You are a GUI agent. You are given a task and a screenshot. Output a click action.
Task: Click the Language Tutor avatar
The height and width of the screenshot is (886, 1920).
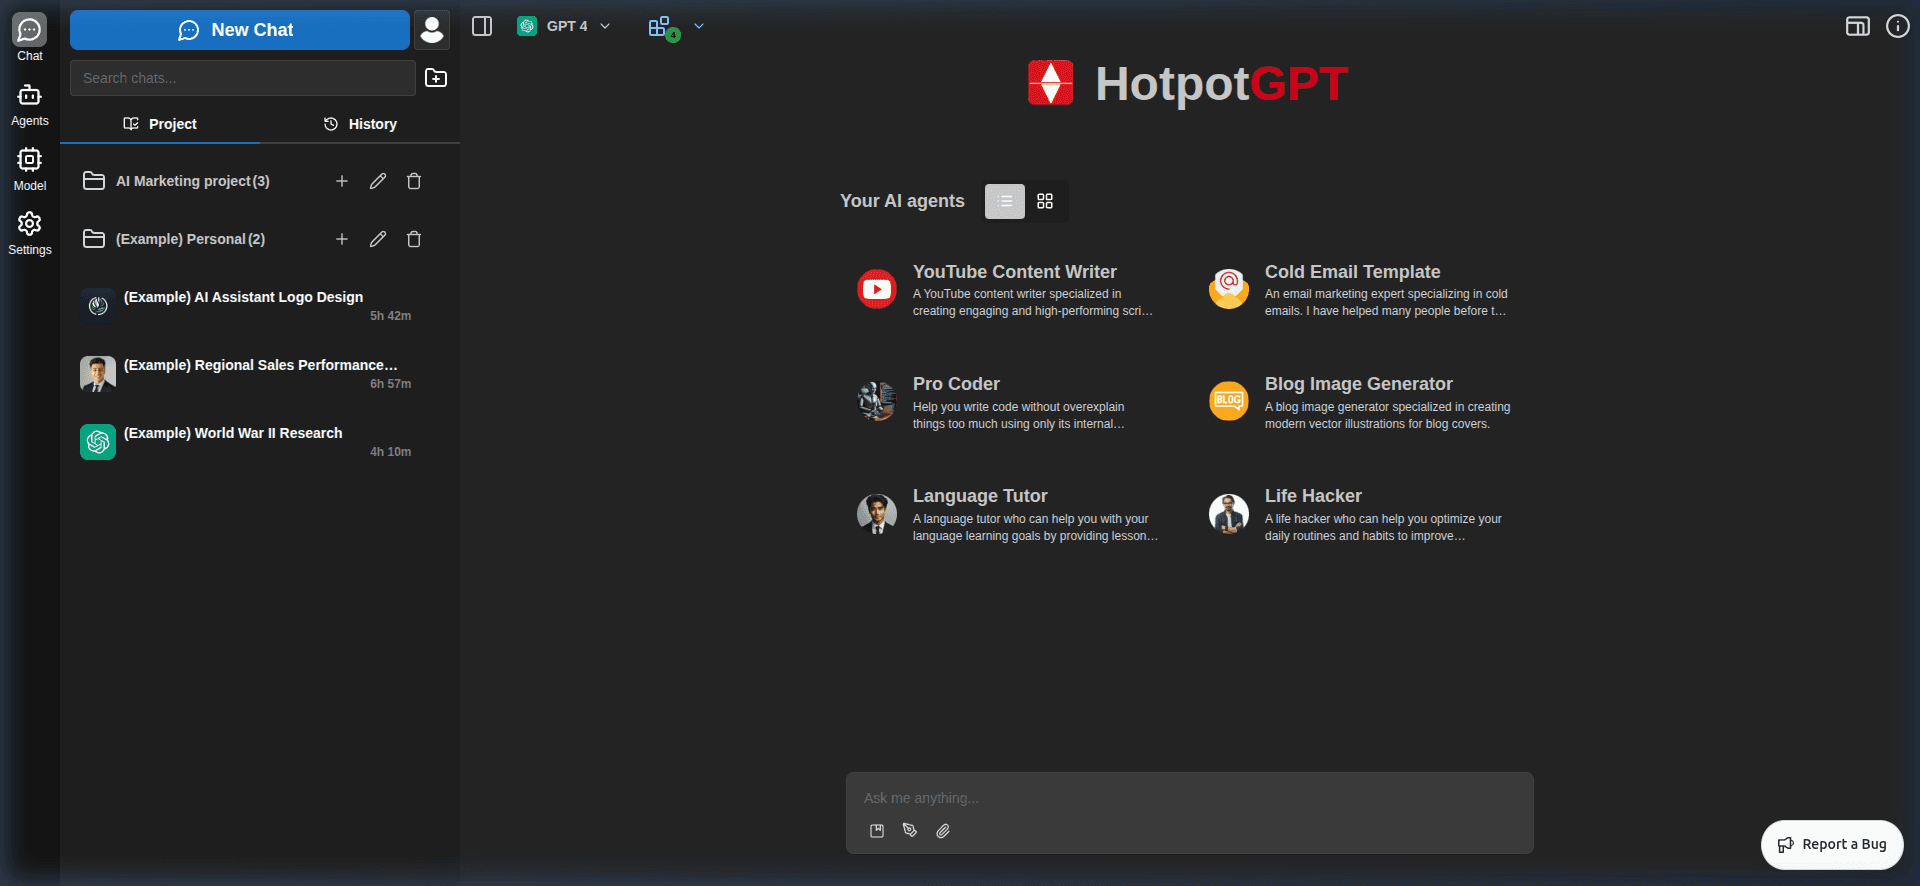click(877, 514)
